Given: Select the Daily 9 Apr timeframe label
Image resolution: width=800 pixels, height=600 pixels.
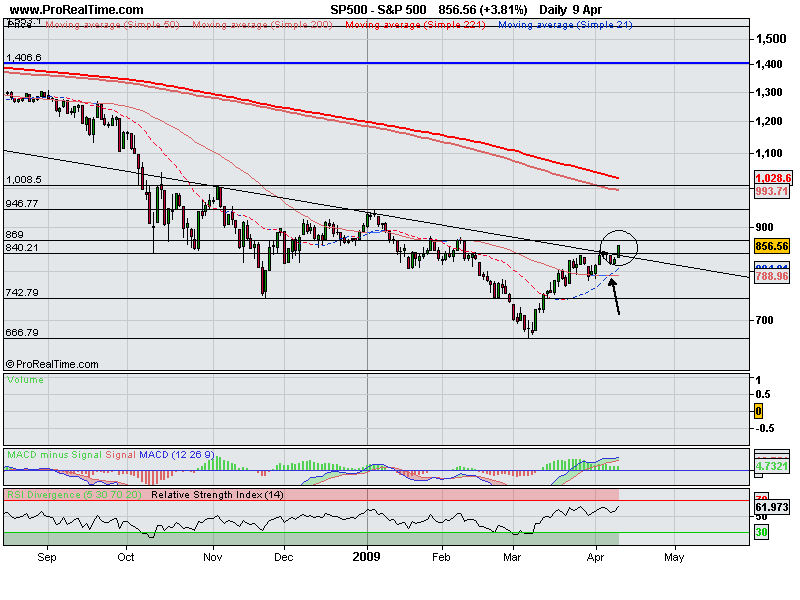Looking at the screenshot, I should click(570, 10).
